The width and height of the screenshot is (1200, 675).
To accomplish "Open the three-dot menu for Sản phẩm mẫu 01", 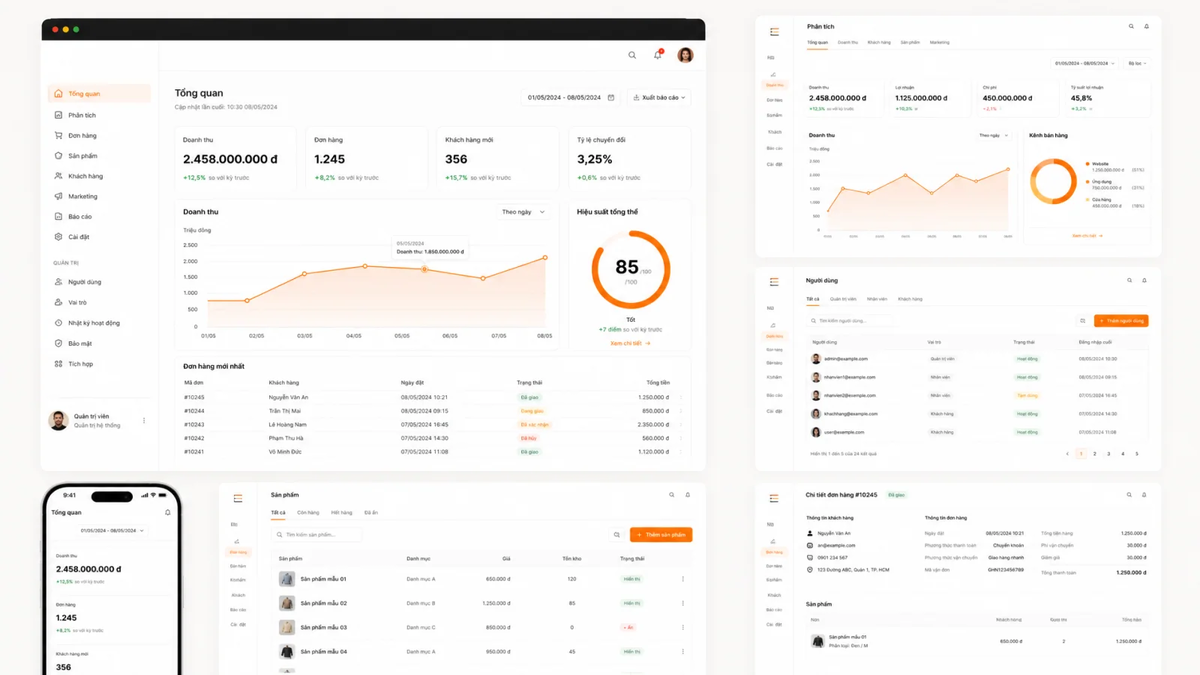I will [683, 579].
